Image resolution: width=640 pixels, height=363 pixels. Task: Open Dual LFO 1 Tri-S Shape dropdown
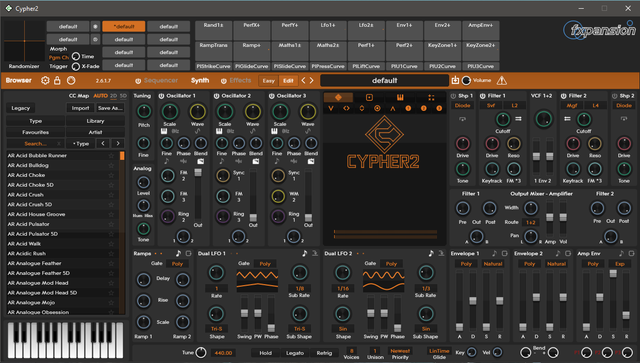pos(217,329)
